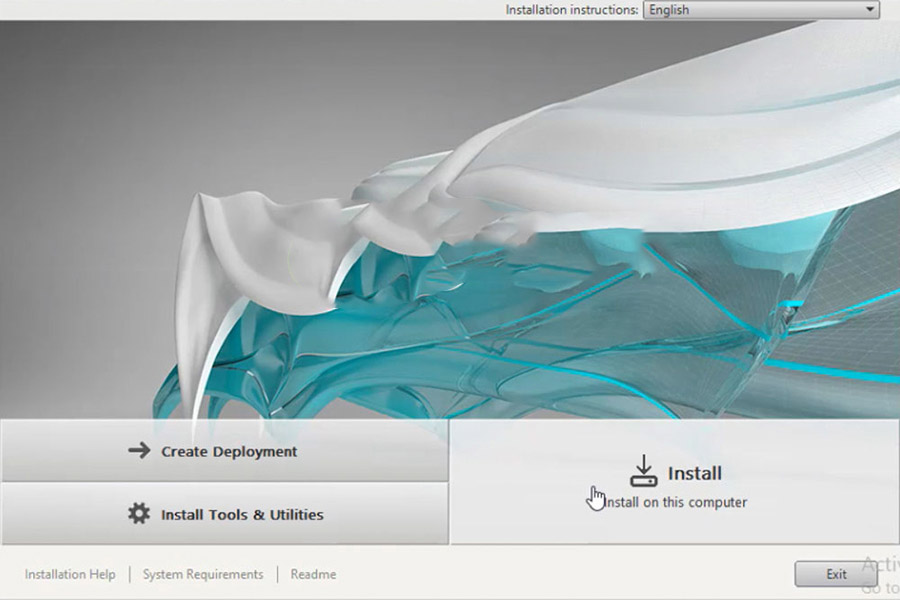The image size is (900, 600).
Task: Exit the installer with the Exit button
Action: 836,574
